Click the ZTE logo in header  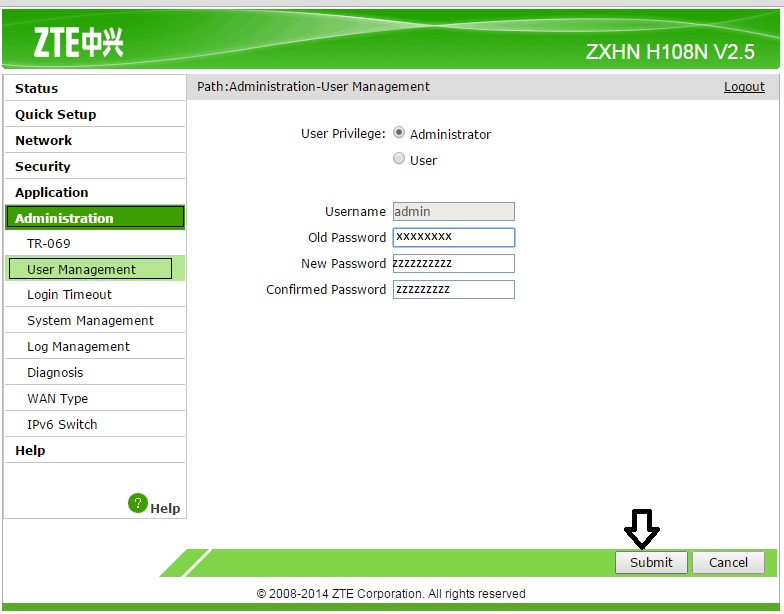(x=78, y=42)
